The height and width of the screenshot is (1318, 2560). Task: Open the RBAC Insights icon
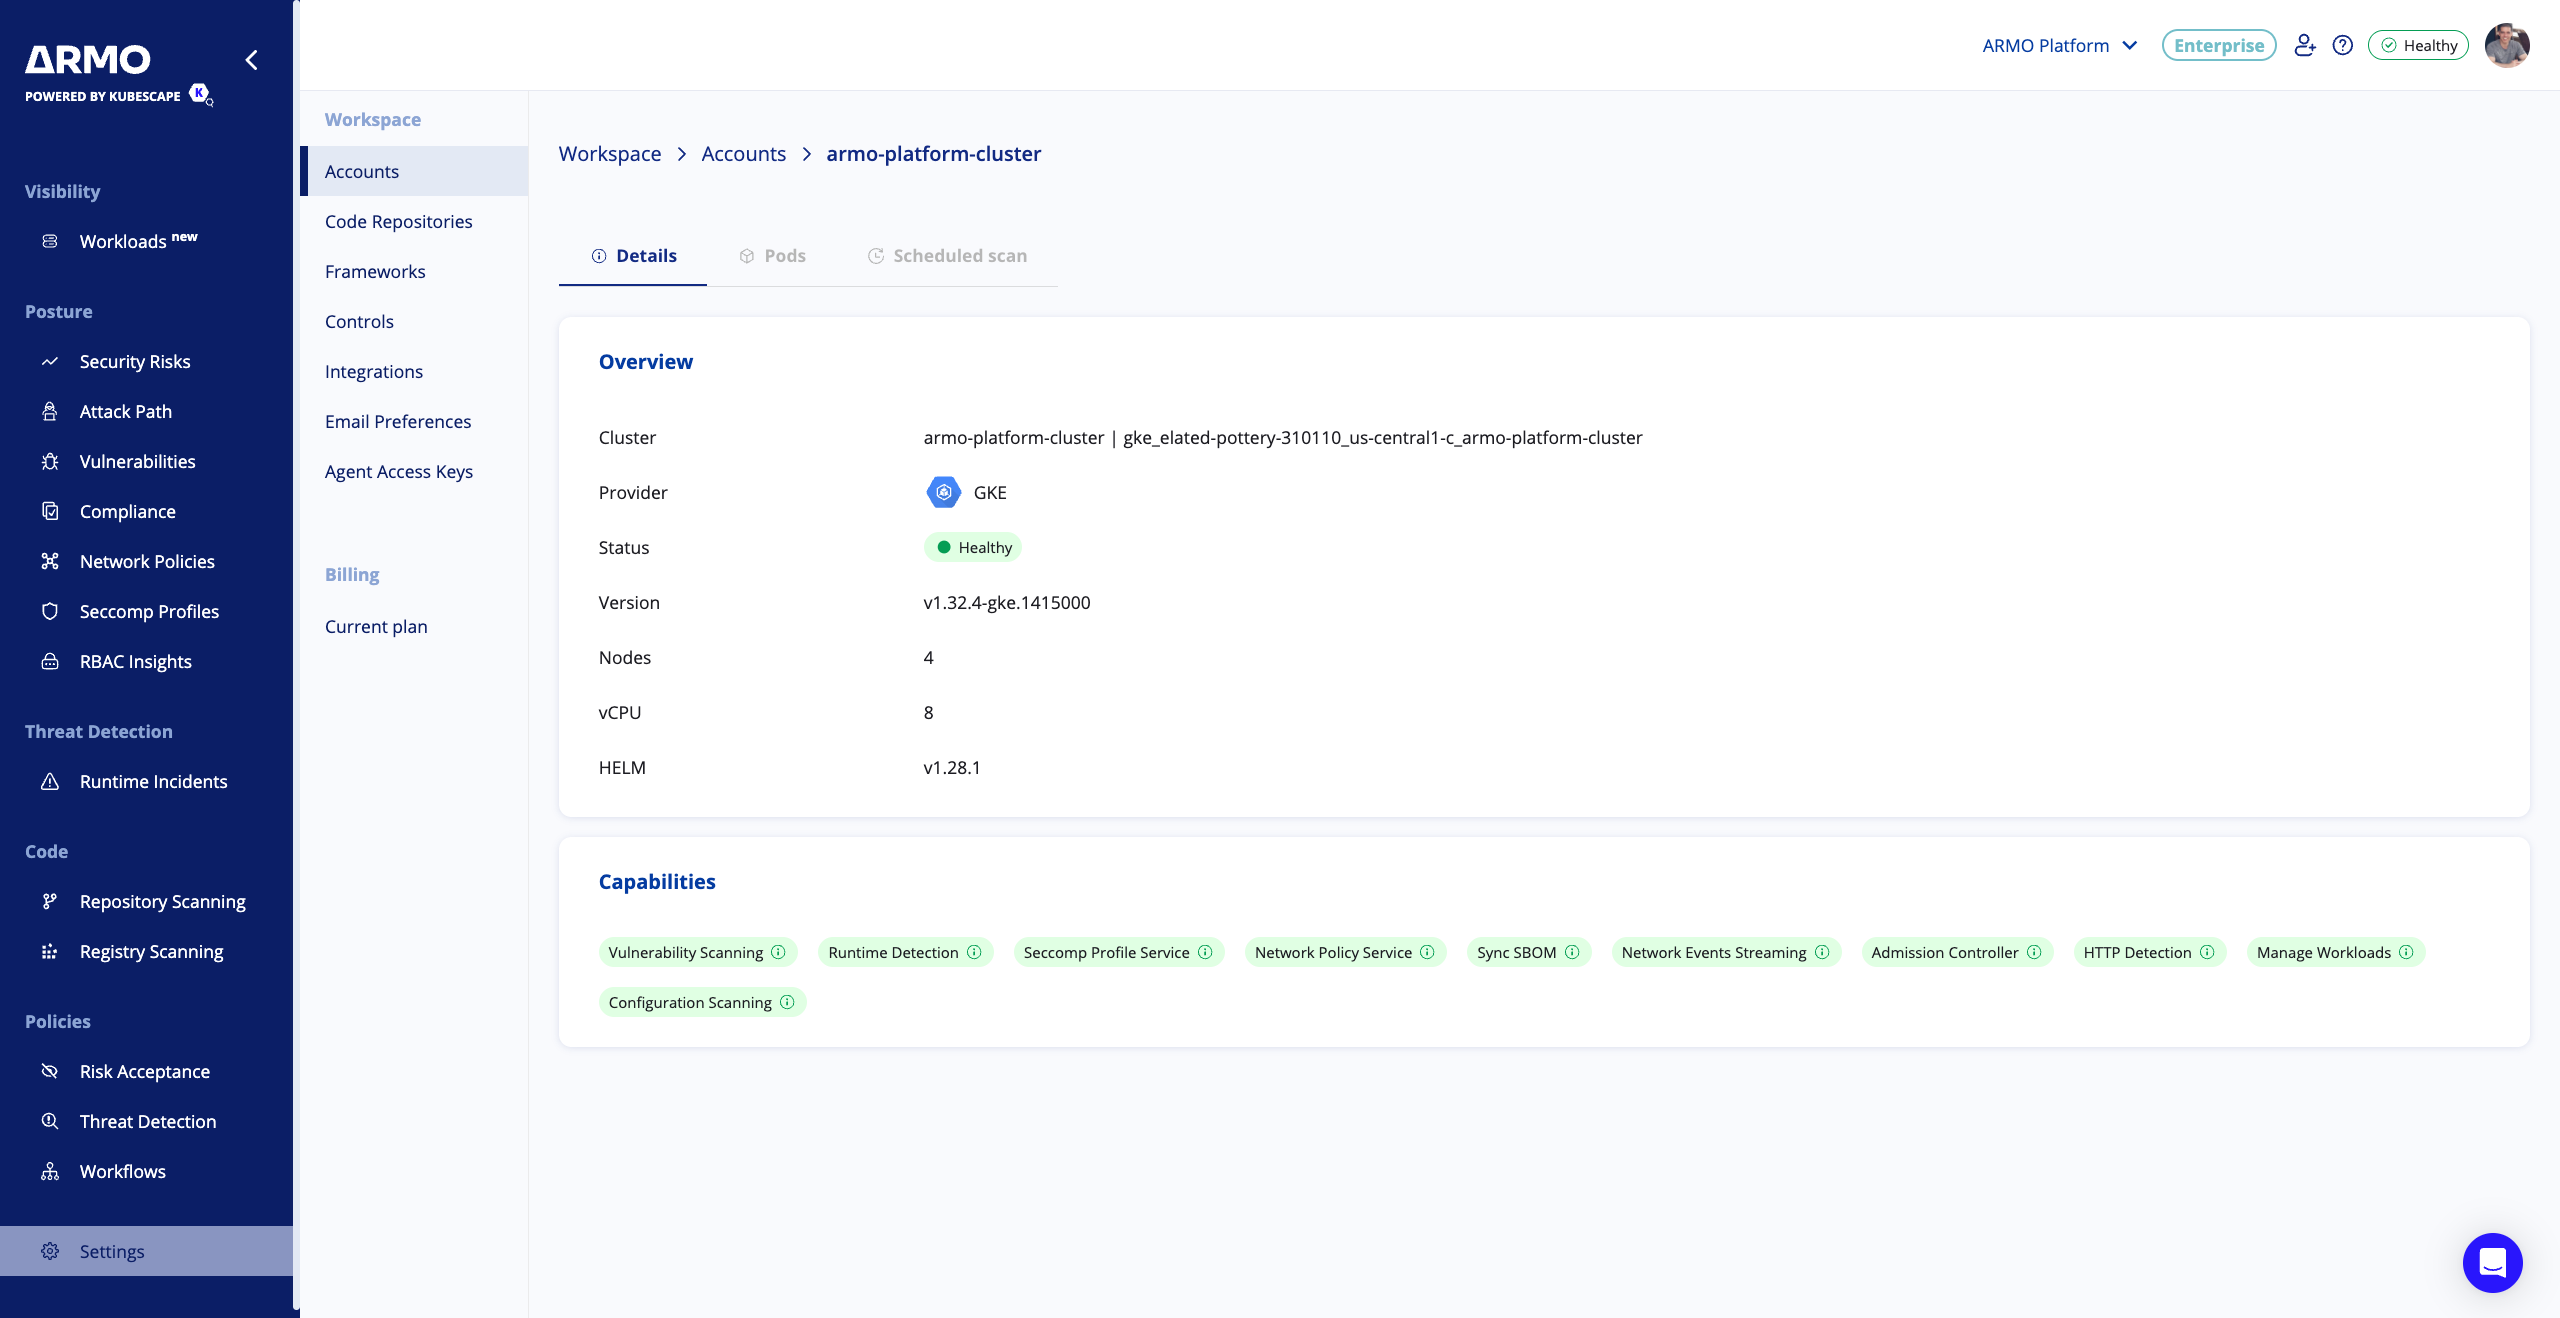point(50,661)
